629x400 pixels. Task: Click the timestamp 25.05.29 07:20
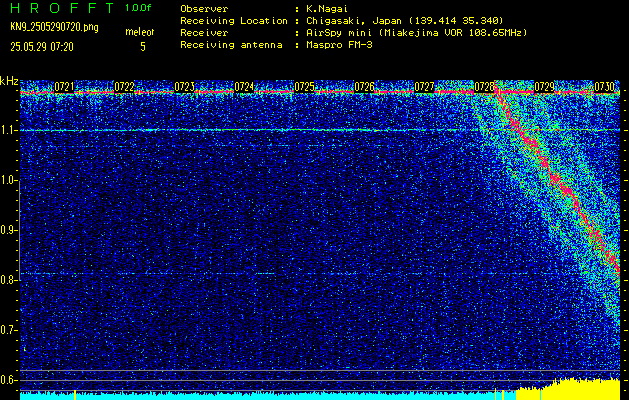pos(42,47)
